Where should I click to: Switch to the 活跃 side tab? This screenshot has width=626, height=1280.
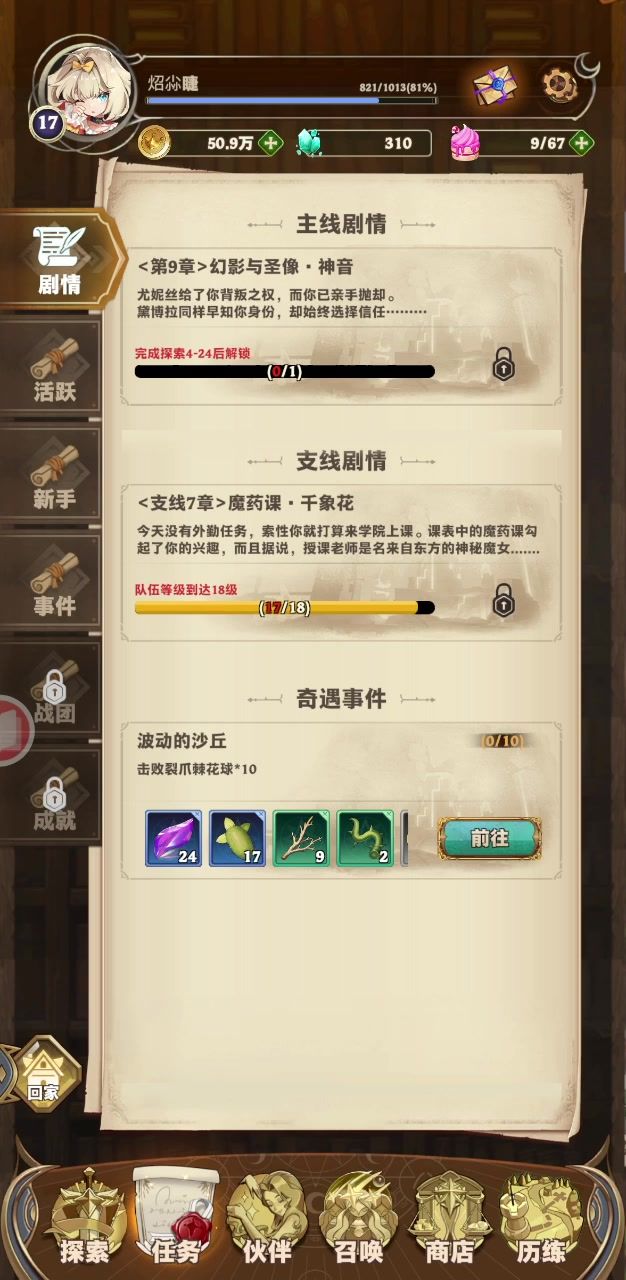point(52,368)
